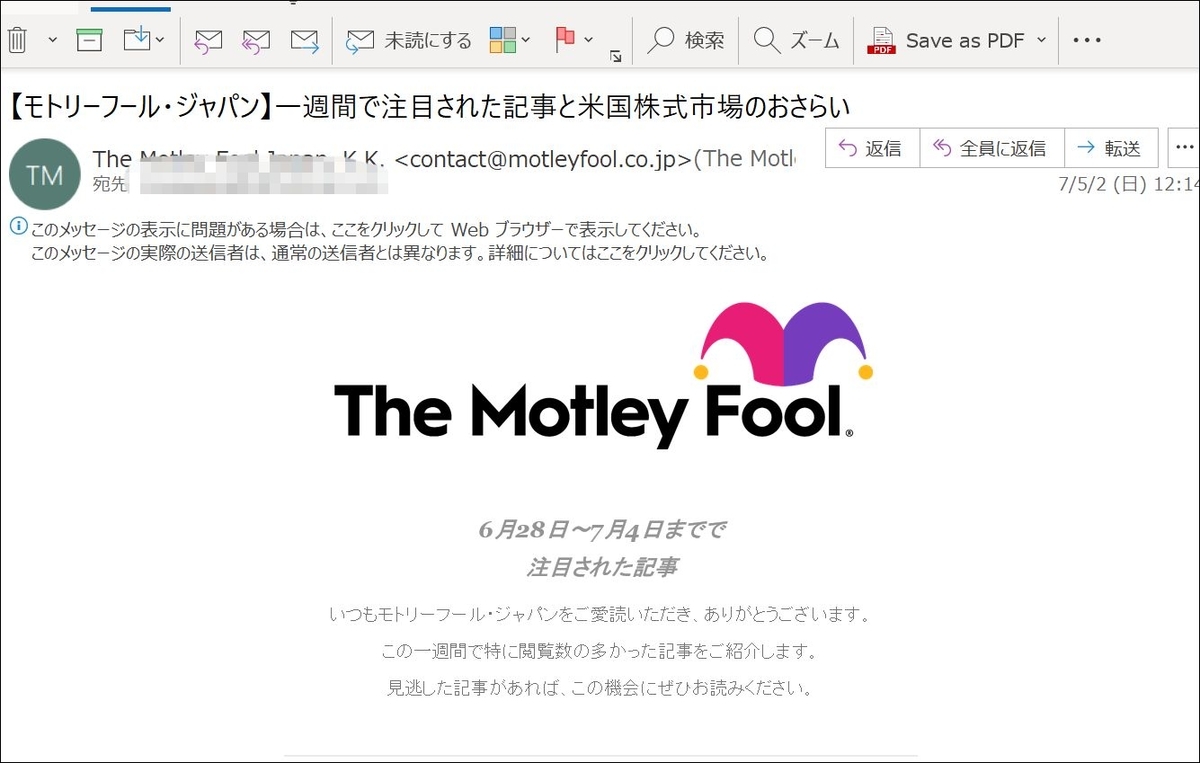Viewport: 1200px width, 763px height.
Task: Click the toolbar Forward envelope icon
Action: click(305, 41)
